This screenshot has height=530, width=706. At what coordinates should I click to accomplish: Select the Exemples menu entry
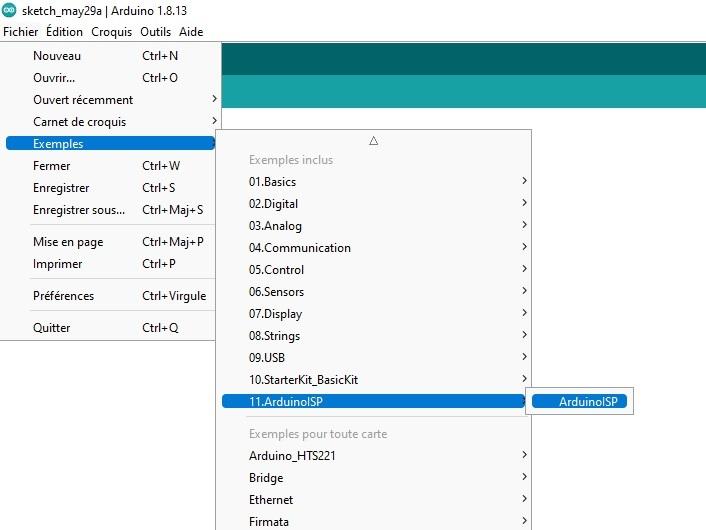[110, 144]
